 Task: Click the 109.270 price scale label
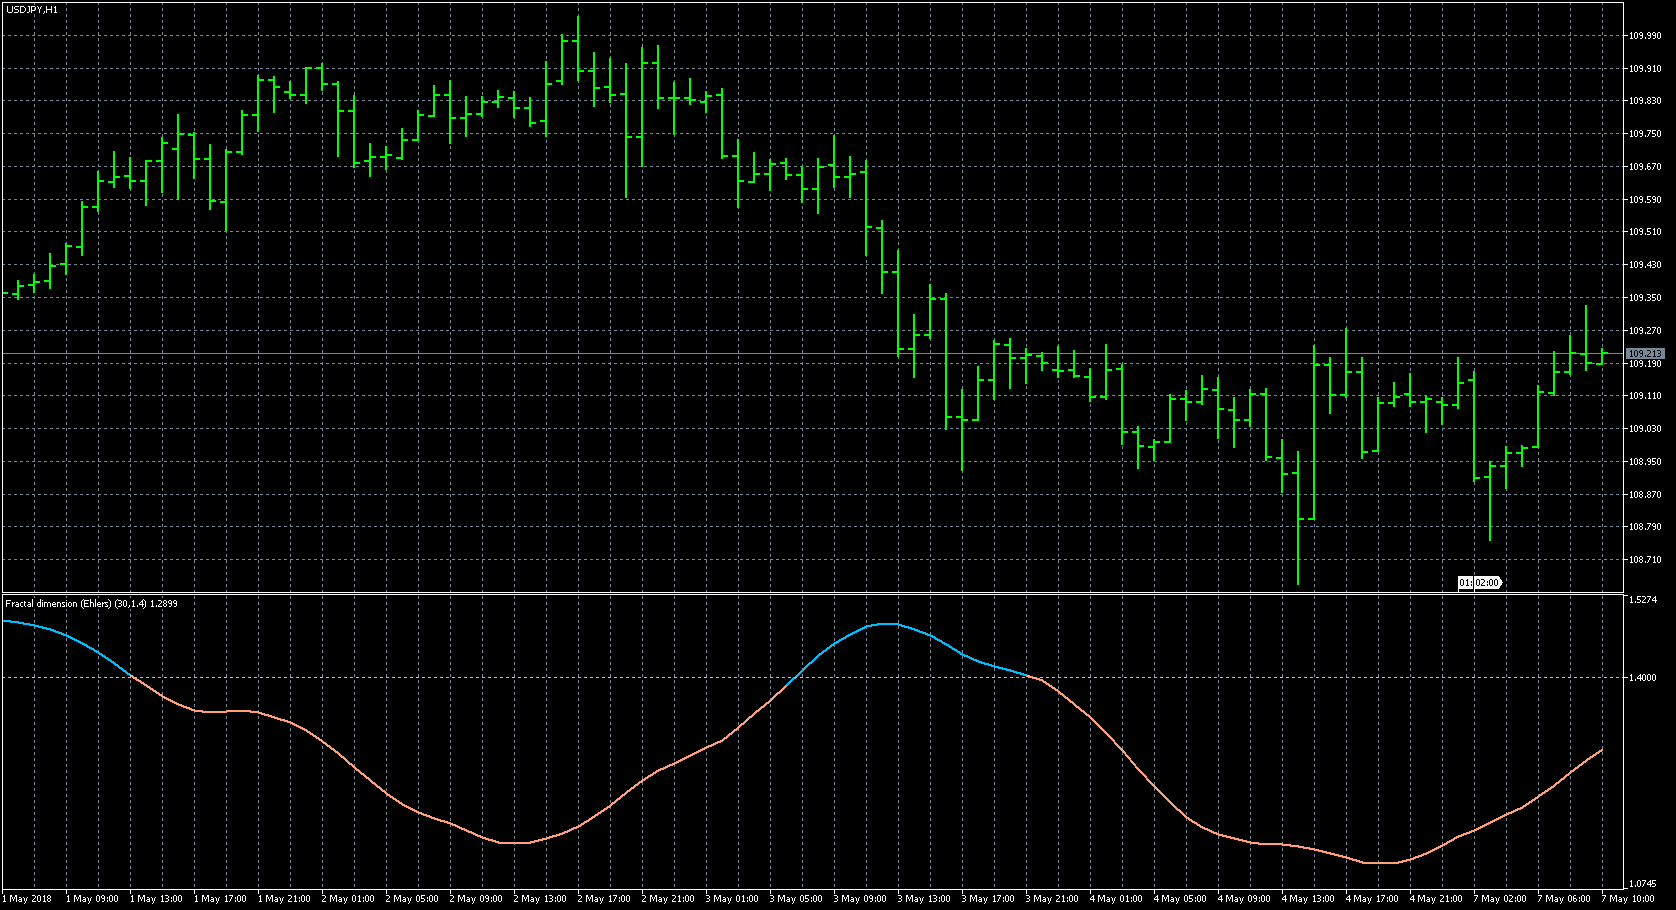click(x=1645, y=331)
